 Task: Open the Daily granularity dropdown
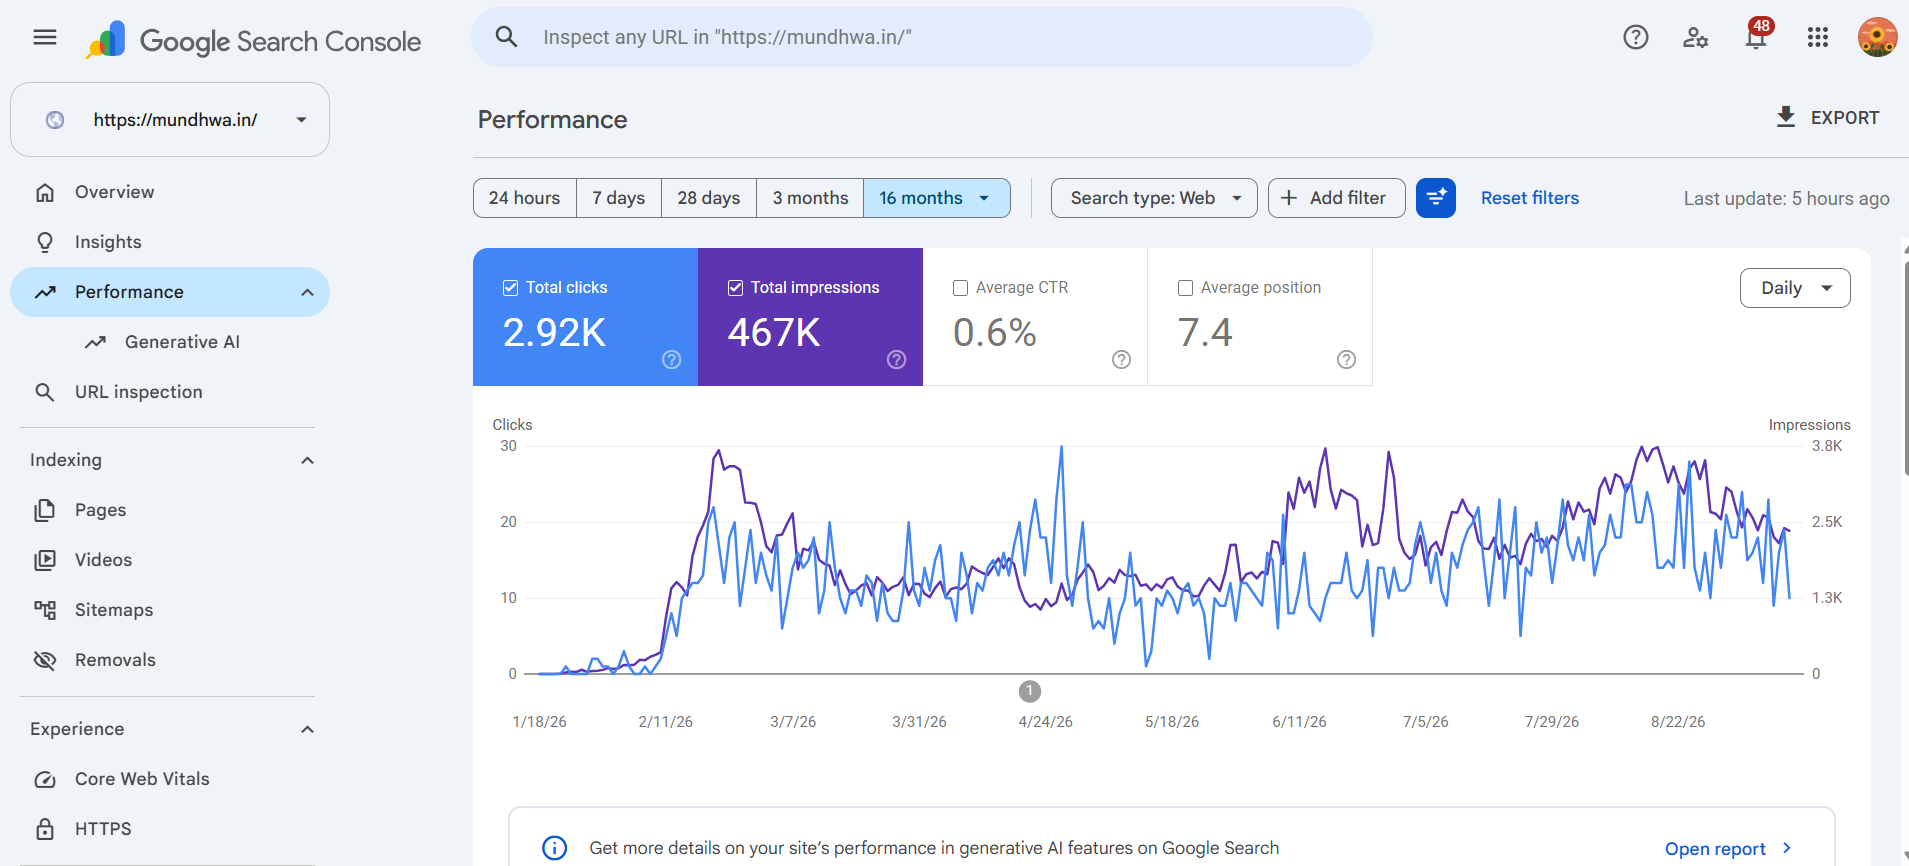click(x=1795, y=288)
